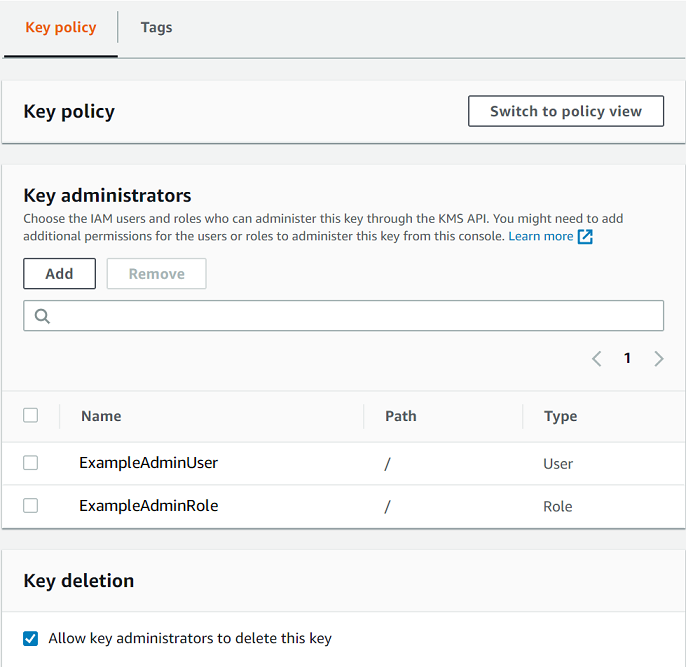Sort by the Name column header

pos(101,416)
